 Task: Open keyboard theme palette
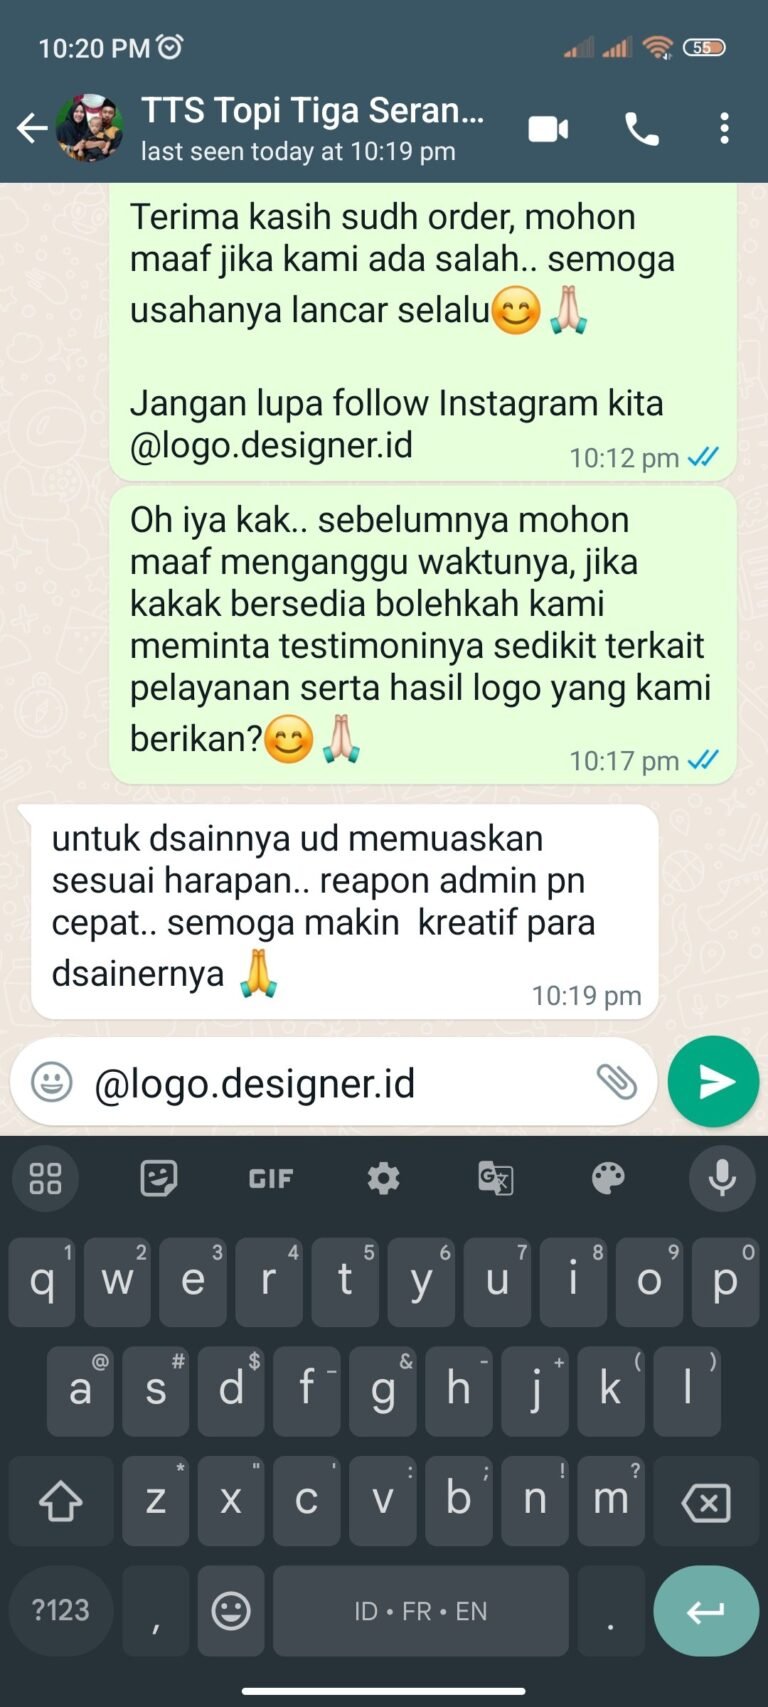tap(608, 1179)
